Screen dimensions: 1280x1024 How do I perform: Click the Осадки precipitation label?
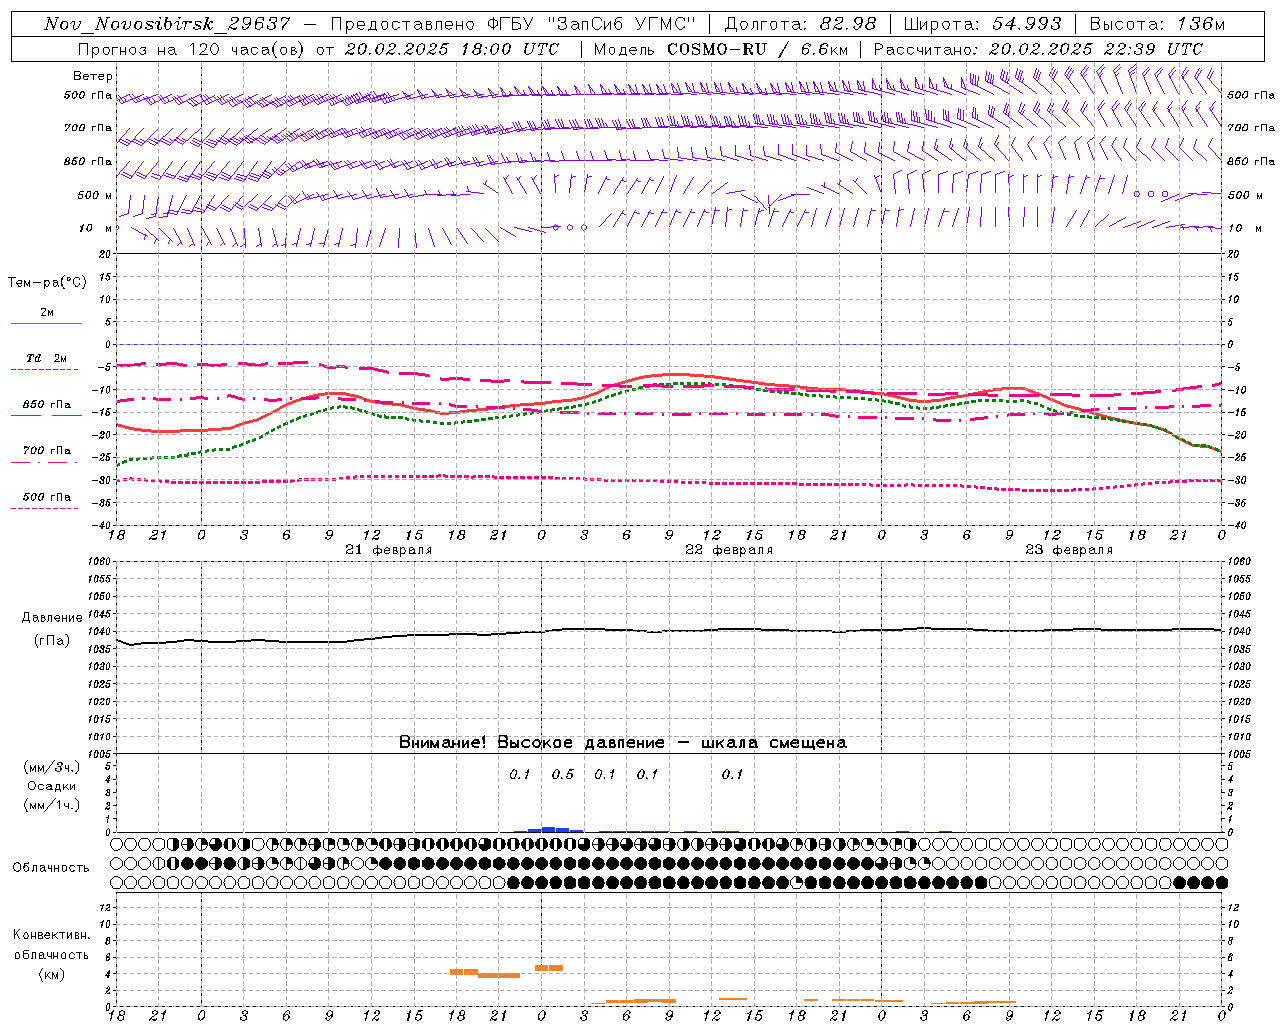(x=51, y=786)
